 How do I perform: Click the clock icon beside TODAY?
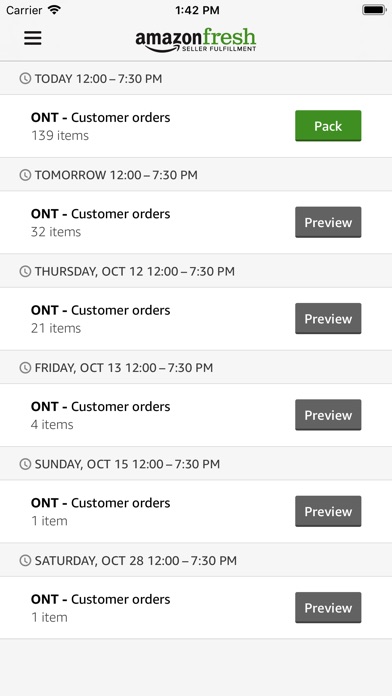(x=25, y=79)
